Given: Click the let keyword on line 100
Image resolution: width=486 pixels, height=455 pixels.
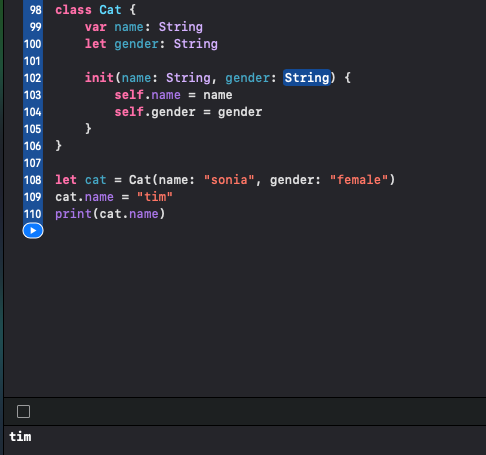Looking at the screenshot, I should [x=96, y=44].
